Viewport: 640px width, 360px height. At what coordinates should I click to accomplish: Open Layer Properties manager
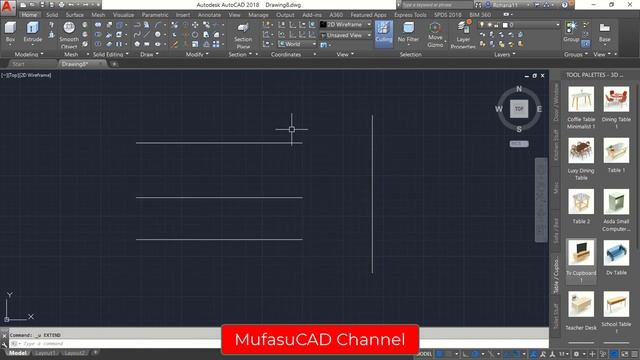pos(463,36)
